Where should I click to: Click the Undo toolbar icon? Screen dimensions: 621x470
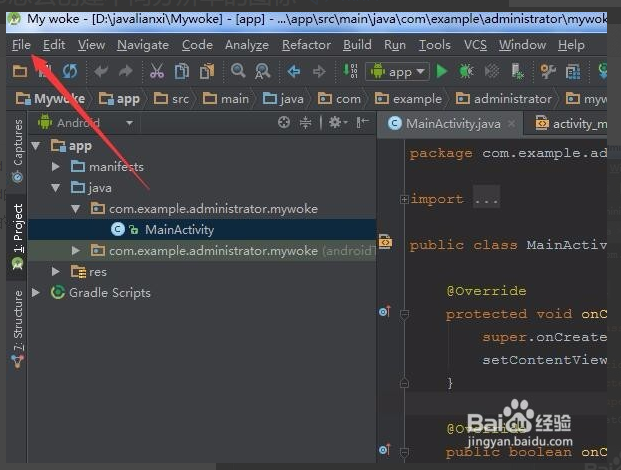[101, 72]
